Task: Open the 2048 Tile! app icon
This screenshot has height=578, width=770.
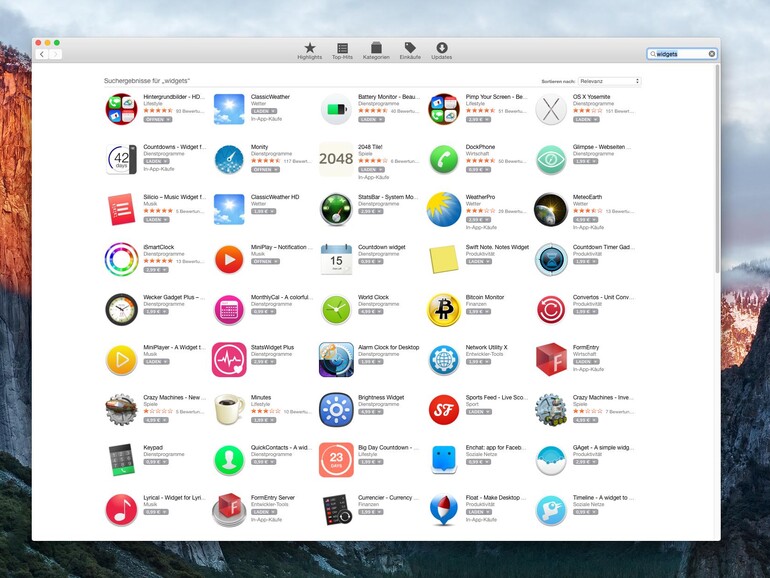Action: pos(336,159)
